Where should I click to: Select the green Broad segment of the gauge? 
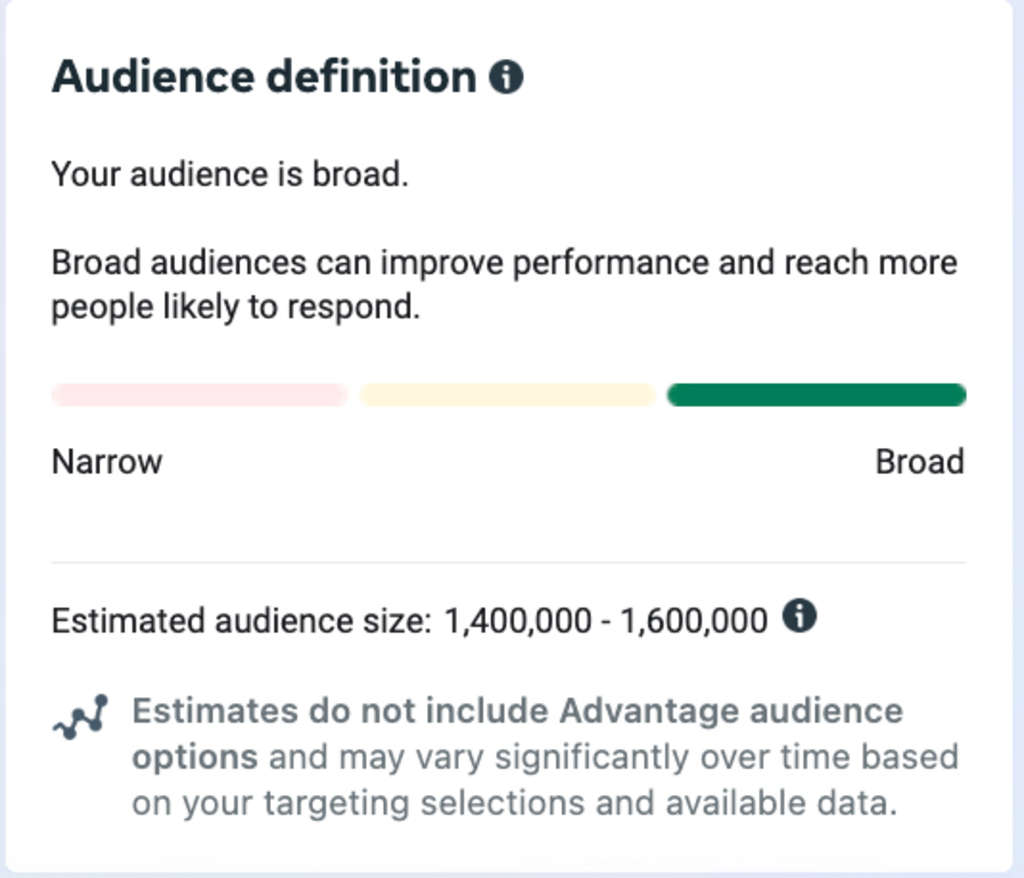(815, 394)
